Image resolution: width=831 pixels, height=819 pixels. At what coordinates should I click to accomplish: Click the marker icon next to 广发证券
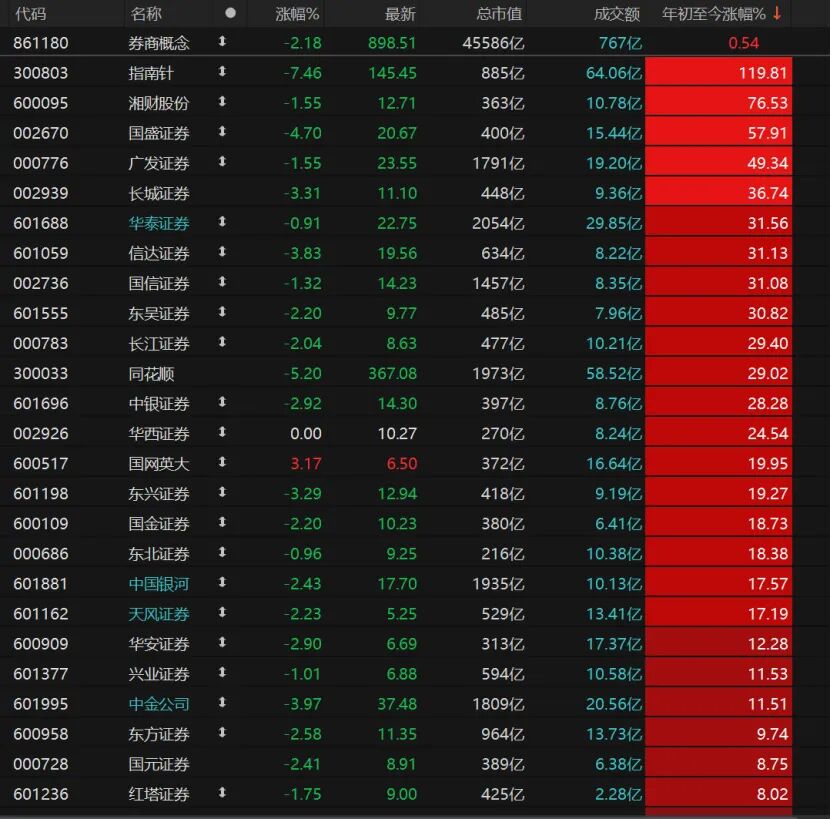click(x=222, y=162)
